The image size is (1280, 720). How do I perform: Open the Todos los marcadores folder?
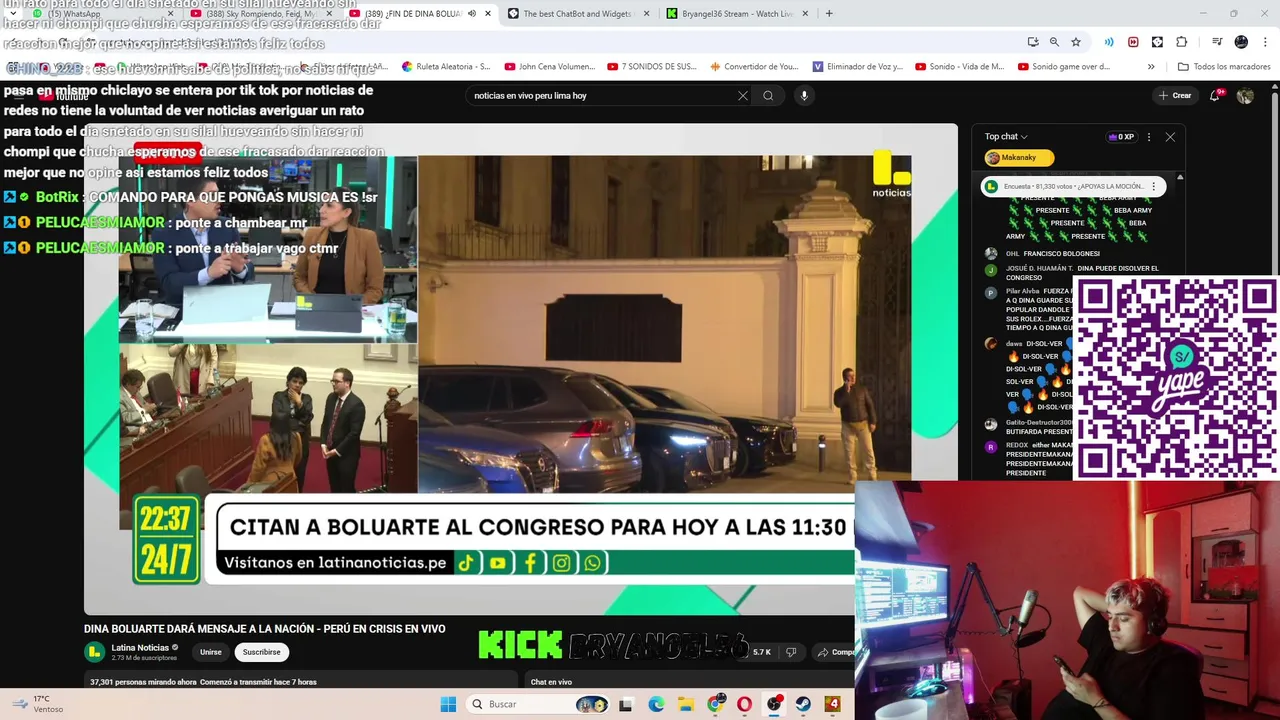(1224, 67)
